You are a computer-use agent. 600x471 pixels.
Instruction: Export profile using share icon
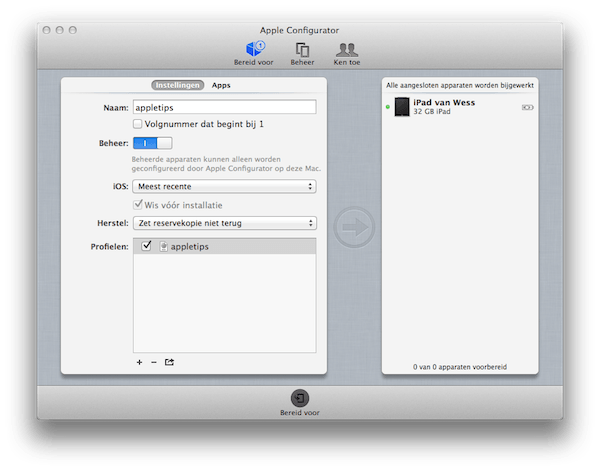pos(169,362)
